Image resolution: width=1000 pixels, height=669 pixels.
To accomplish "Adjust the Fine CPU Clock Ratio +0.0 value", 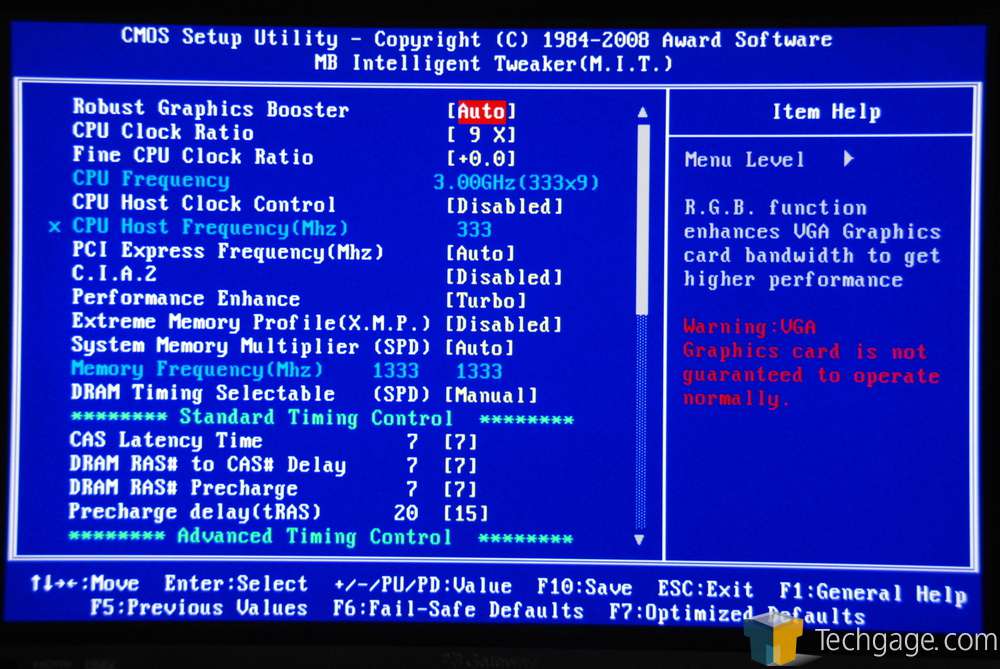I will pos(482,158).
